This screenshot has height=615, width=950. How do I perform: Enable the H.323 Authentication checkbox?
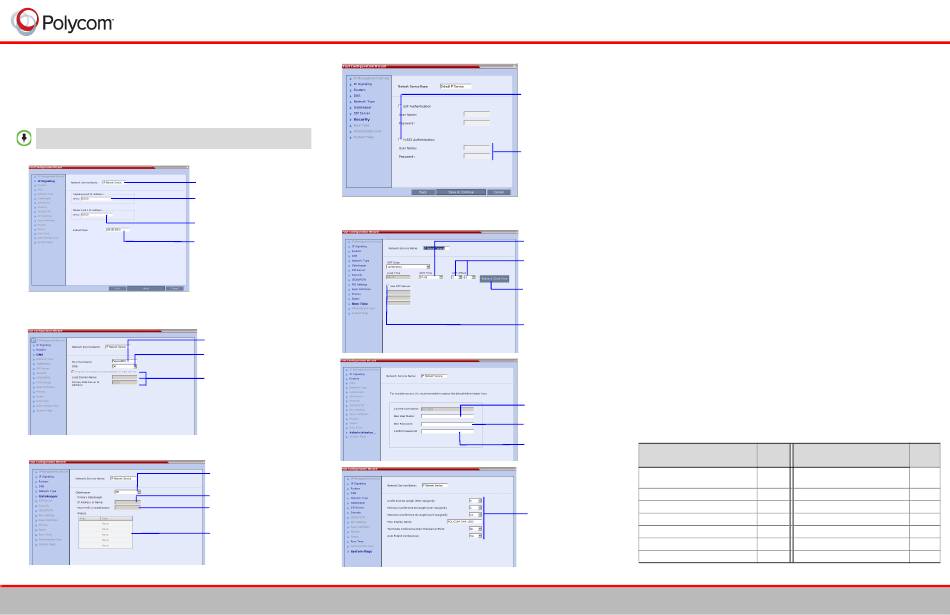point(400,139)
